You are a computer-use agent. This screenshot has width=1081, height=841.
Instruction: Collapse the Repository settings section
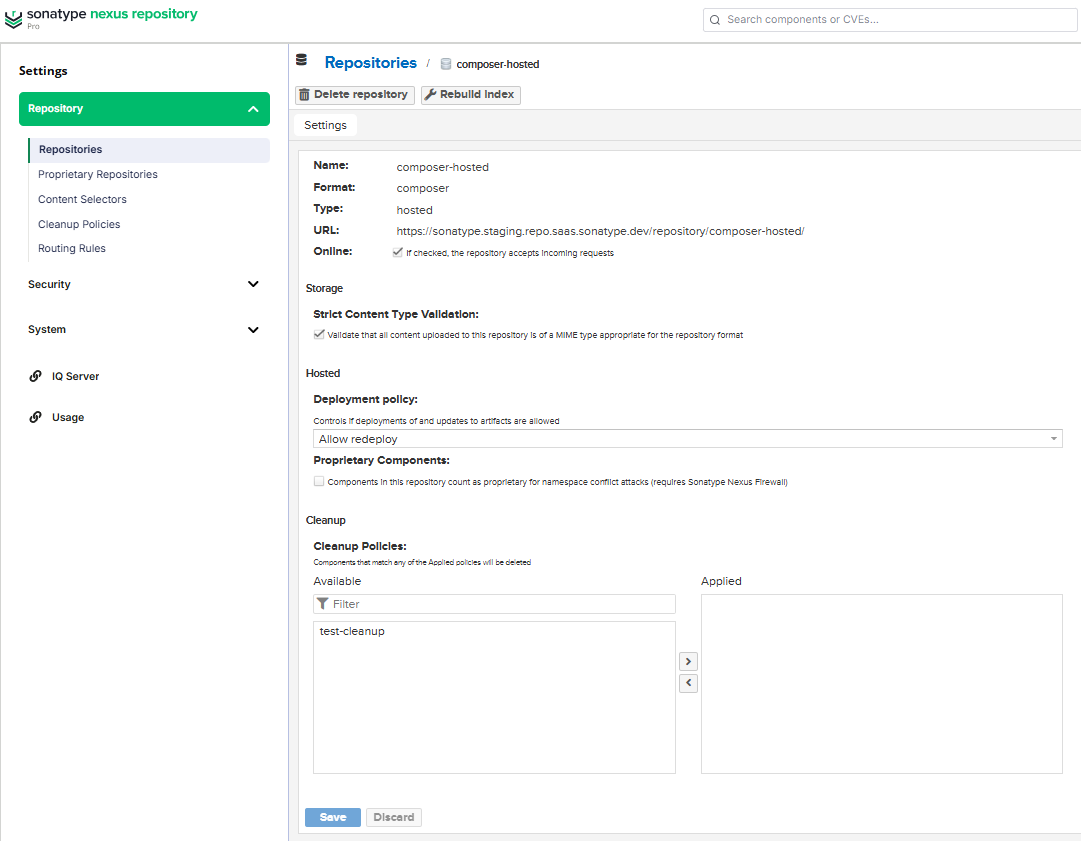click(x=144, y=109)
